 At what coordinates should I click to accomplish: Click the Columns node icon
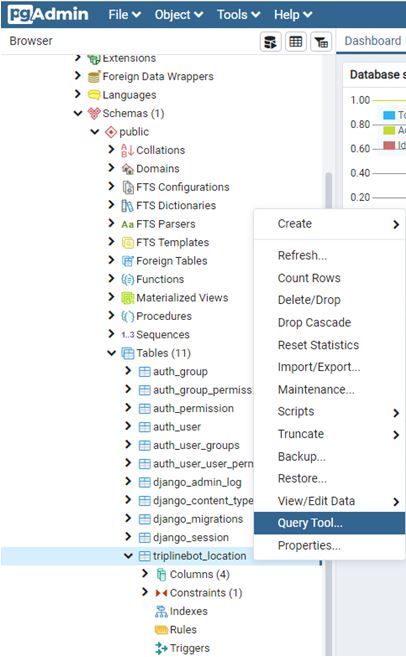click(161, 574)
